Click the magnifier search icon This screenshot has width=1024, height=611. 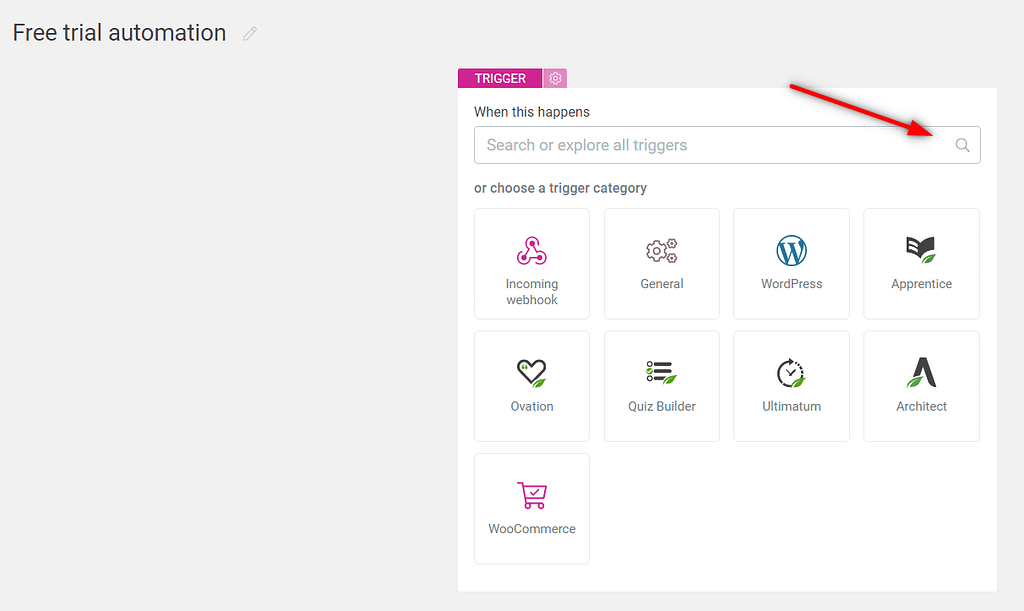[962, 145]
